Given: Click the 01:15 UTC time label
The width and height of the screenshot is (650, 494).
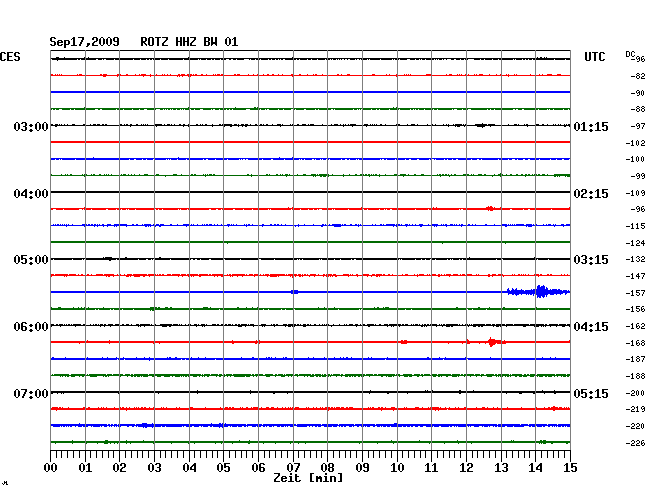Looking at the screenshot, I should click(x=591, y=126).
